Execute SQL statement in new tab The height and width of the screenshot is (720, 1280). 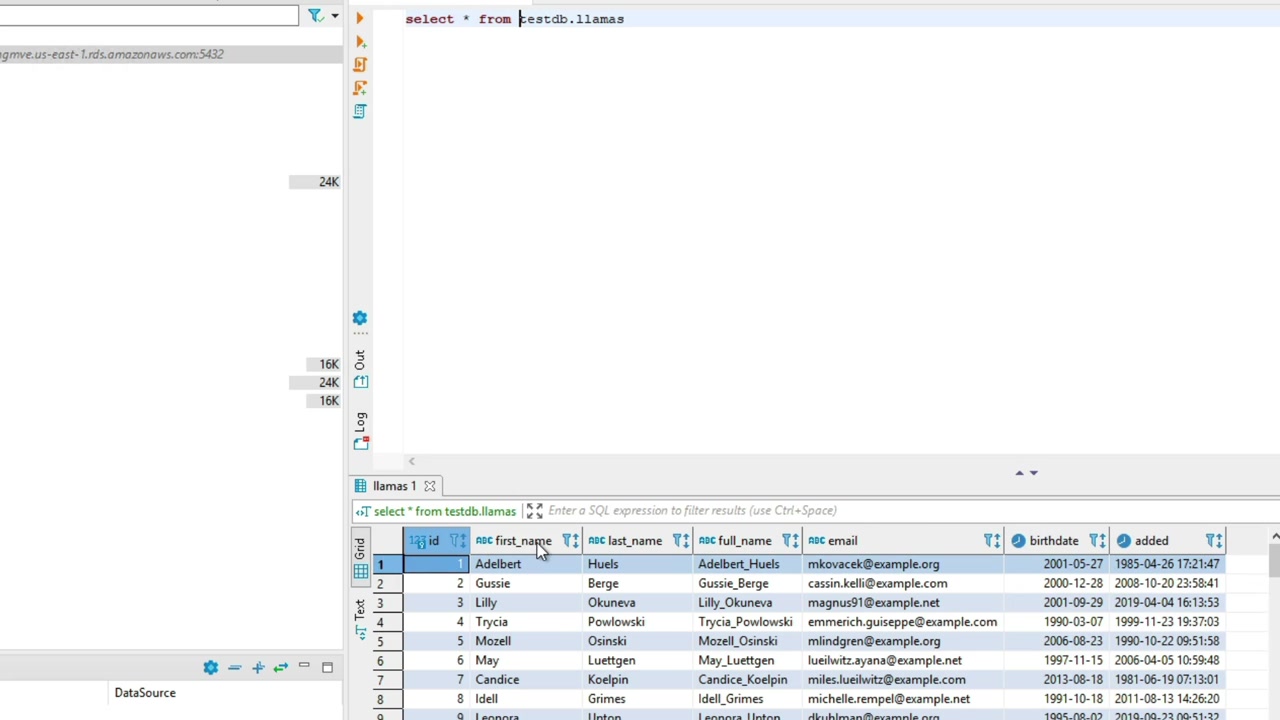pos(360,42)
